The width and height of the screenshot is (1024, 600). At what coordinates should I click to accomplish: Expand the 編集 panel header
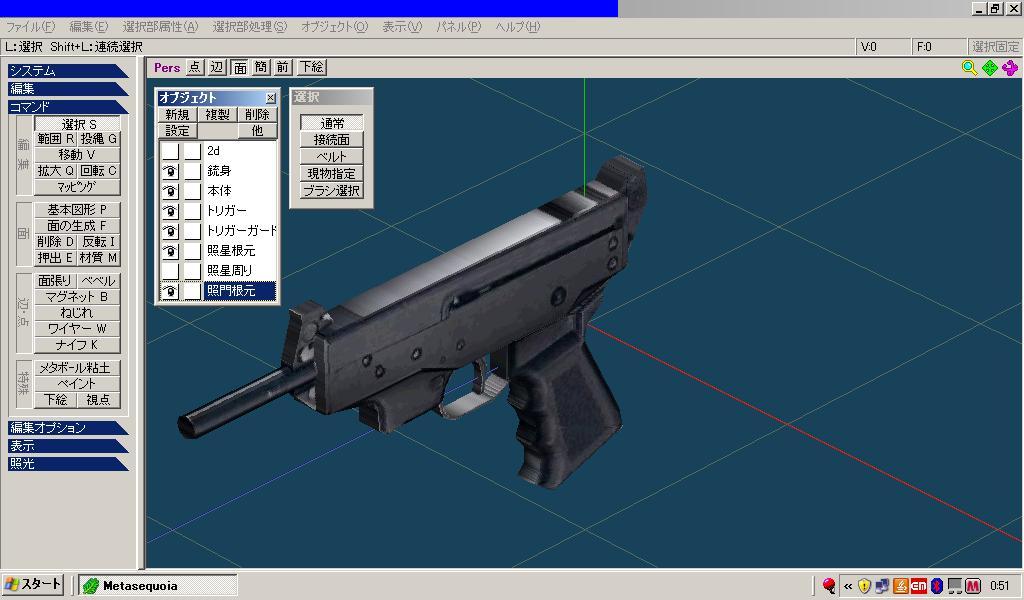(68, 88)
